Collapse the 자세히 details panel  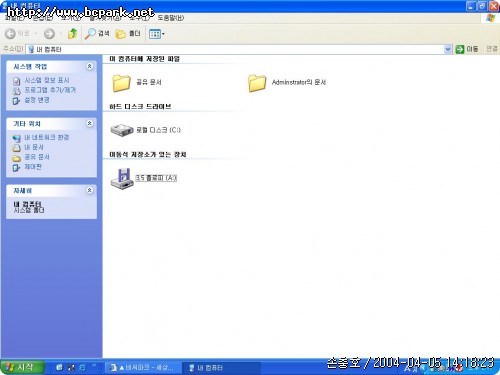(x=89, y=190)
